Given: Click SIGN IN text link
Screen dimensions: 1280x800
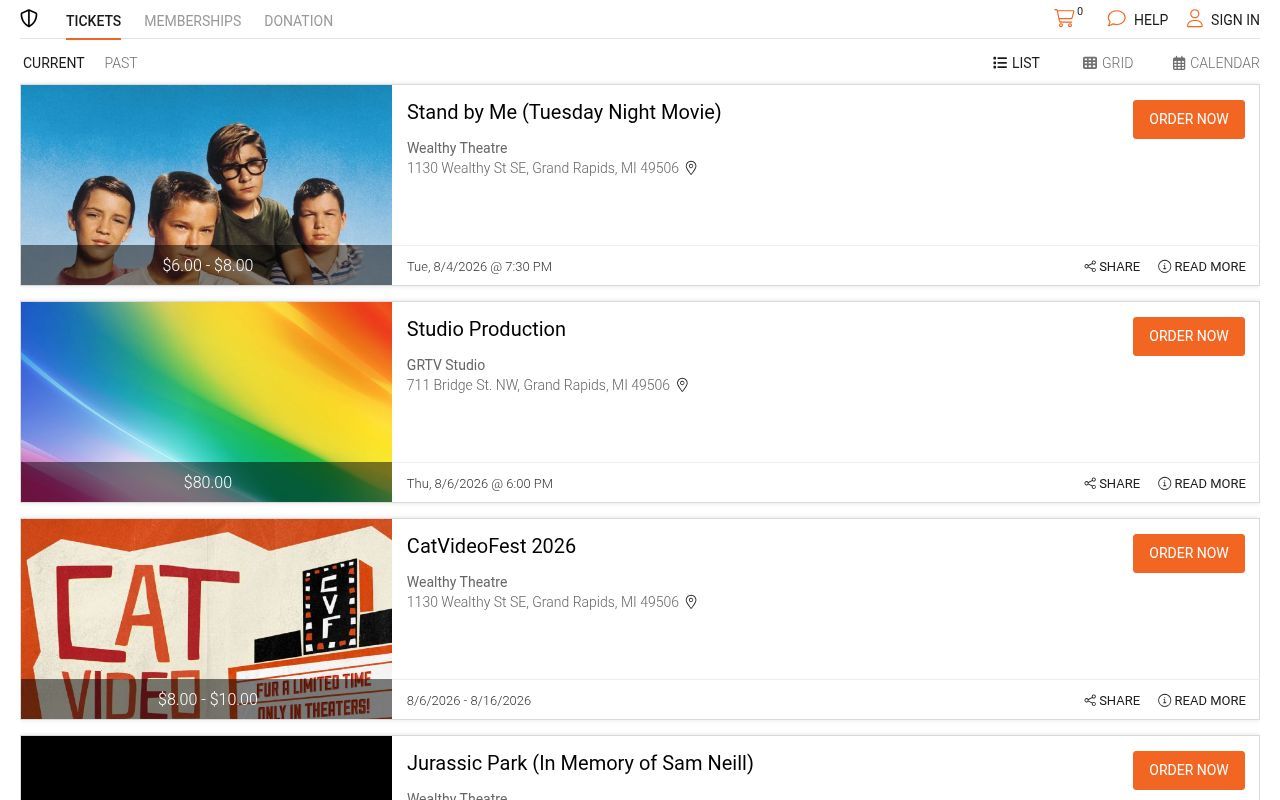Looking at the screenshot, I should (1235, 20).
